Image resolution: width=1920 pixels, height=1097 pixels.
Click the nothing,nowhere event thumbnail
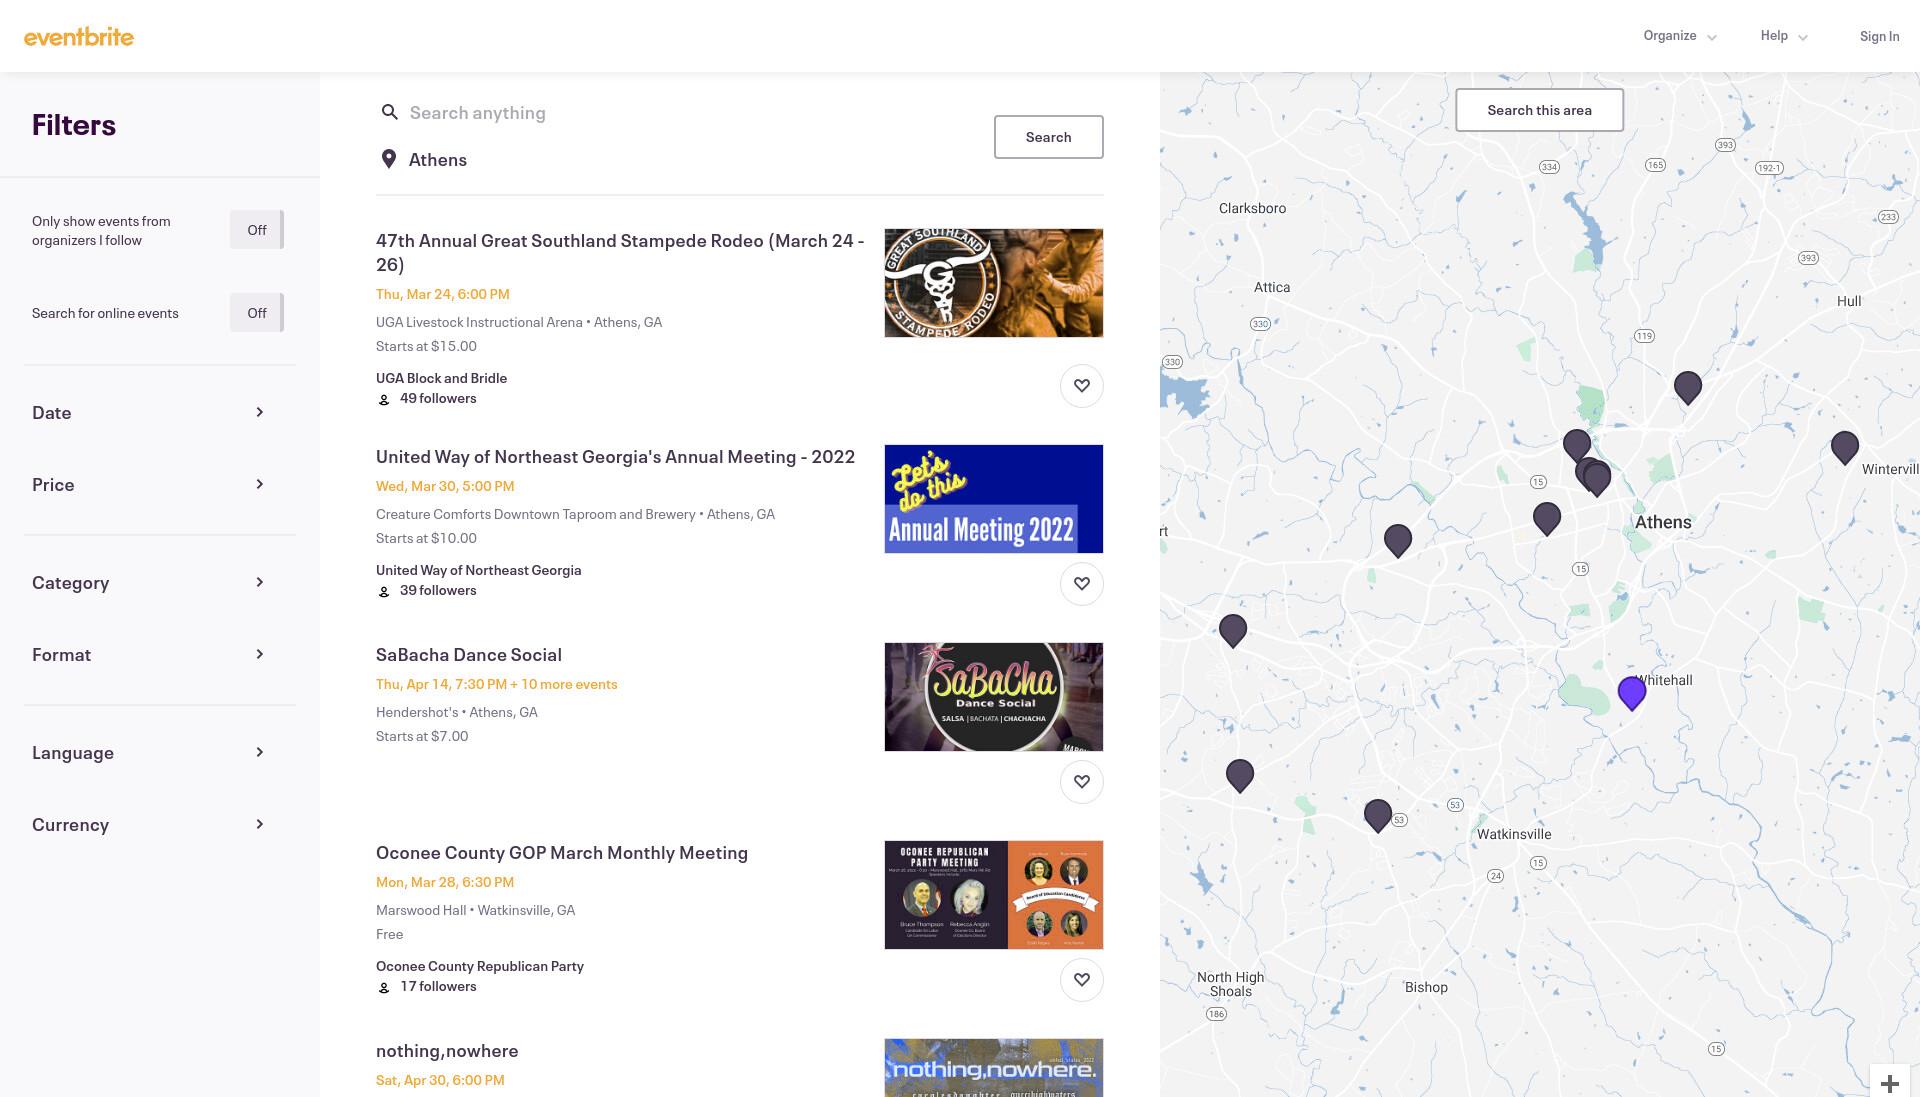coord(994,1068)
